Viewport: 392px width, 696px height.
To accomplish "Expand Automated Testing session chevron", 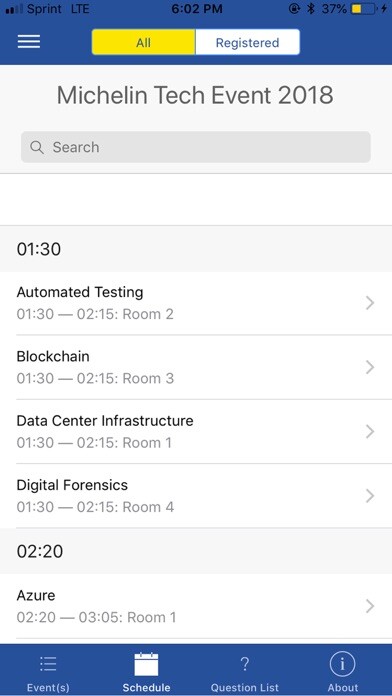I will click(x=370, y=303).
